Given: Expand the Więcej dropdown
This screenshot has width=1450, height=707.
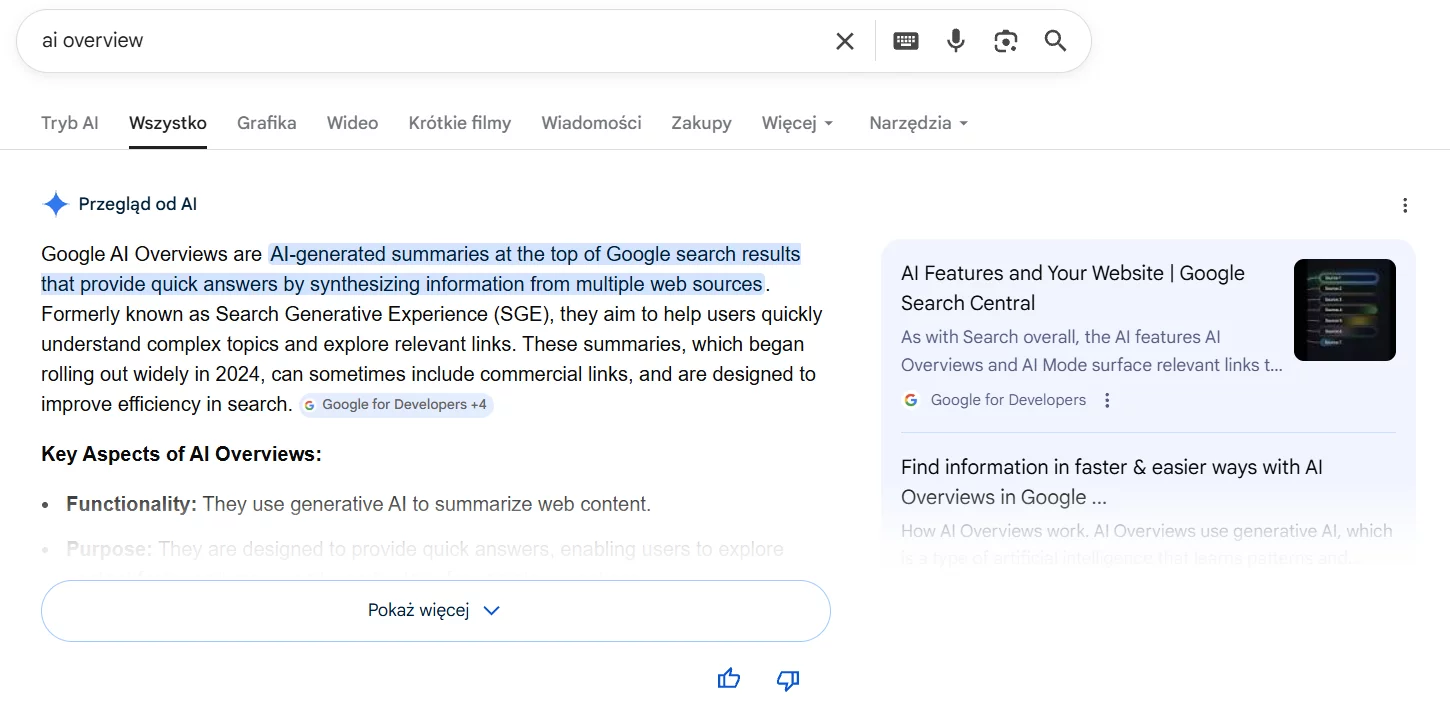Looking at the screenshot, I should click(x=797, y=123).
